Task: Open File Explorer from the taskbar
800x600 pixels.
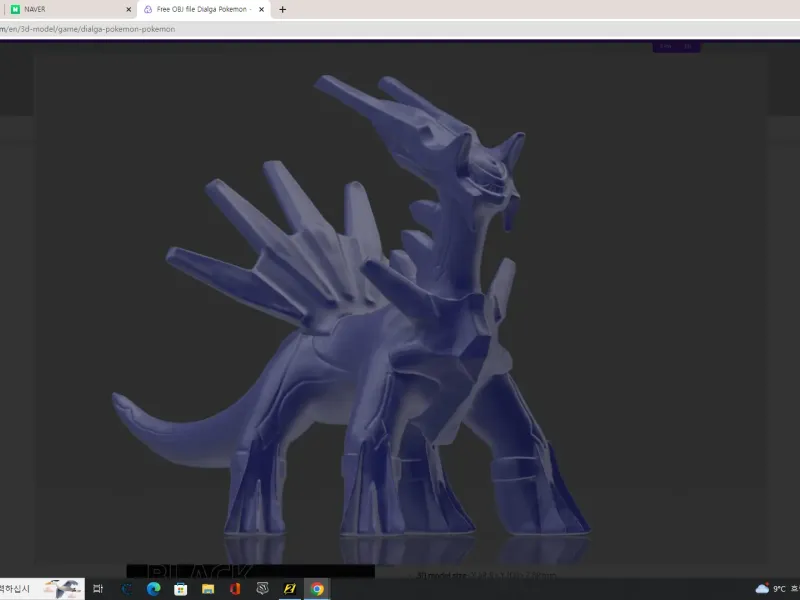Action: [x=208, y=589]
